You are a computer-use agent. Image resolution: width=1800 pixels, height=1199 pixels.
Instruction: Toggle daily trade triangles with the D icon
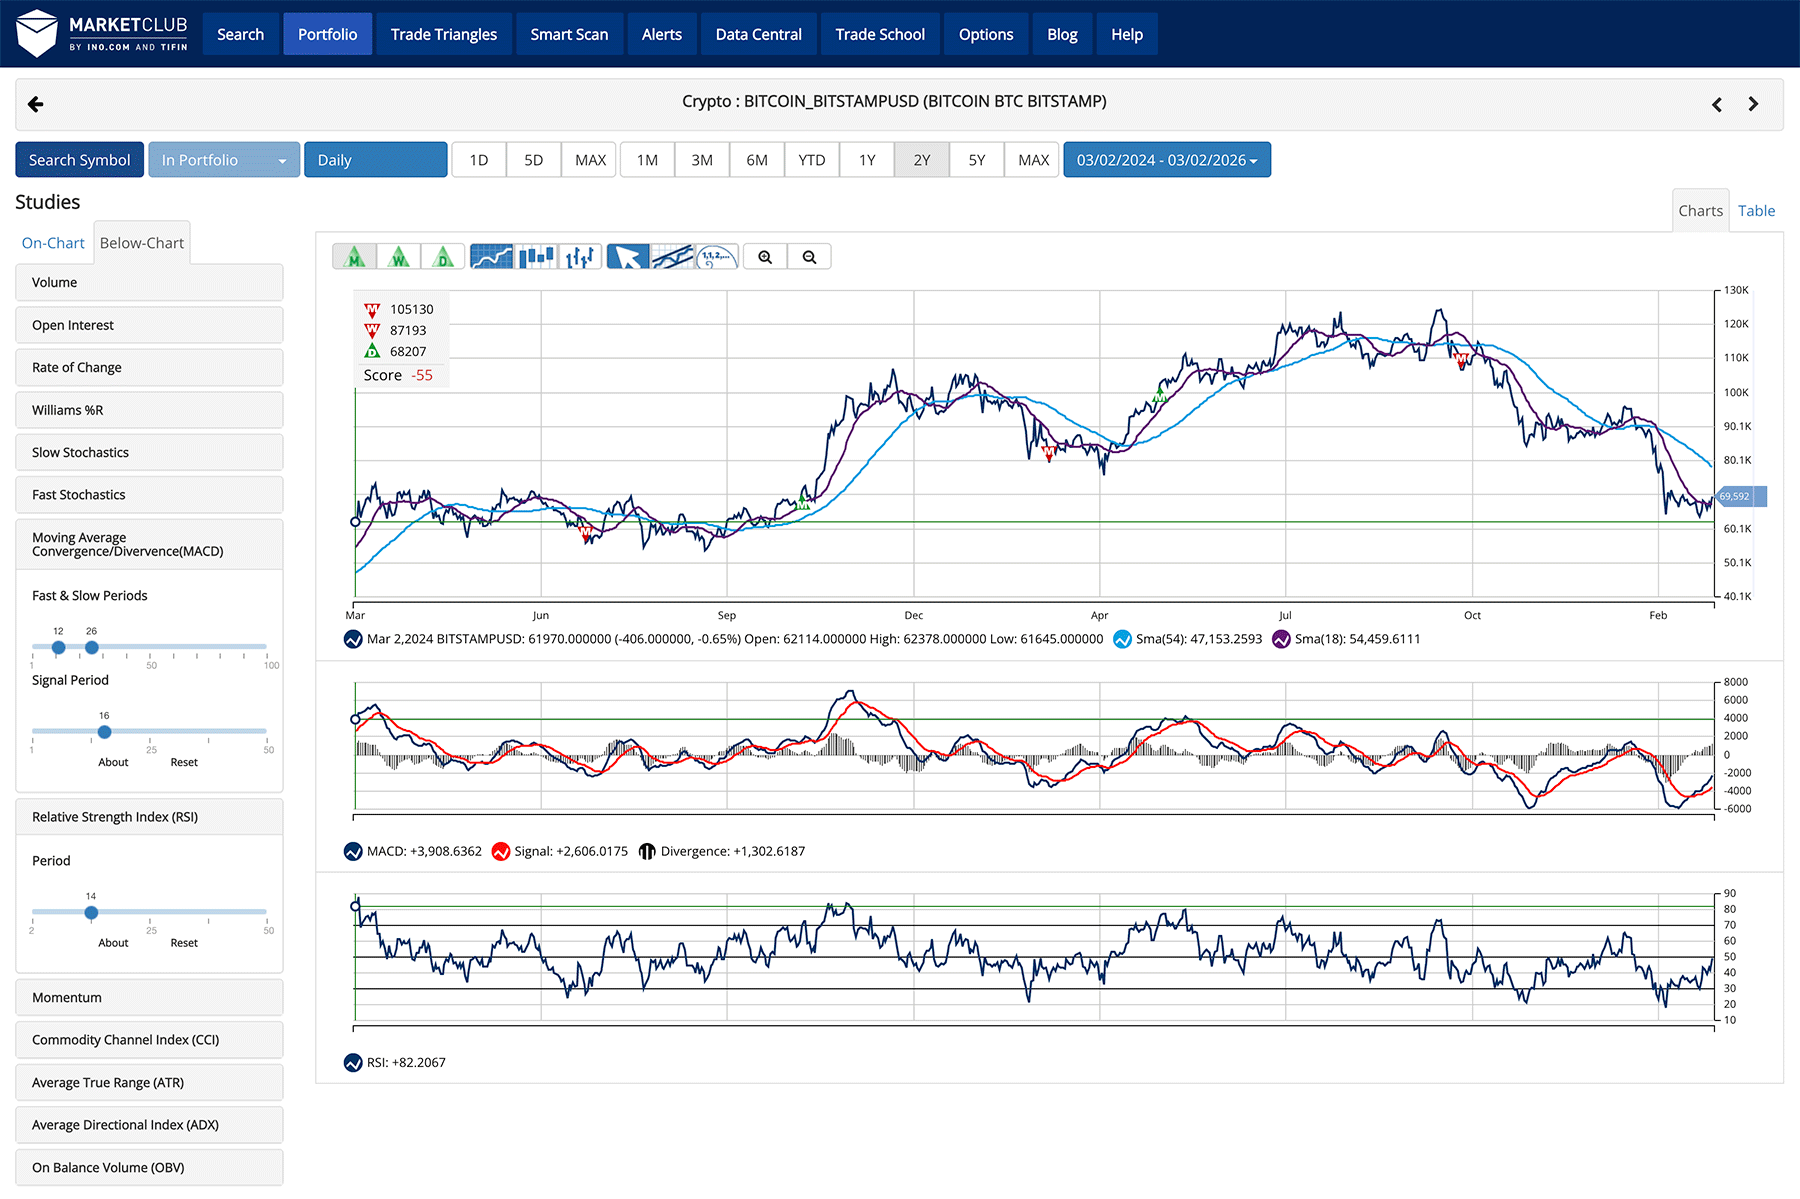point(443,256)
